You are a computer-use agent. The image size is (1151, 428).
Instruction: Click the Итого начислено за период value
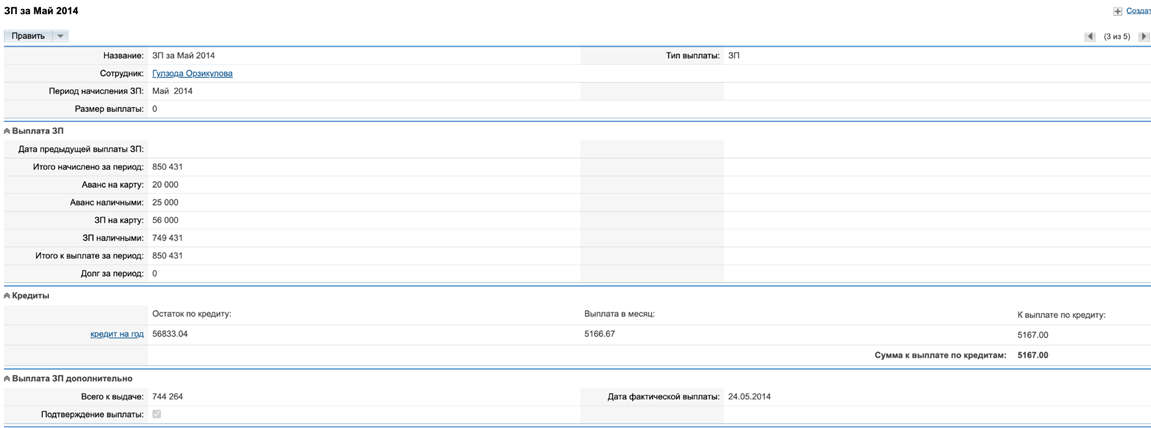[x=167, y=167]
